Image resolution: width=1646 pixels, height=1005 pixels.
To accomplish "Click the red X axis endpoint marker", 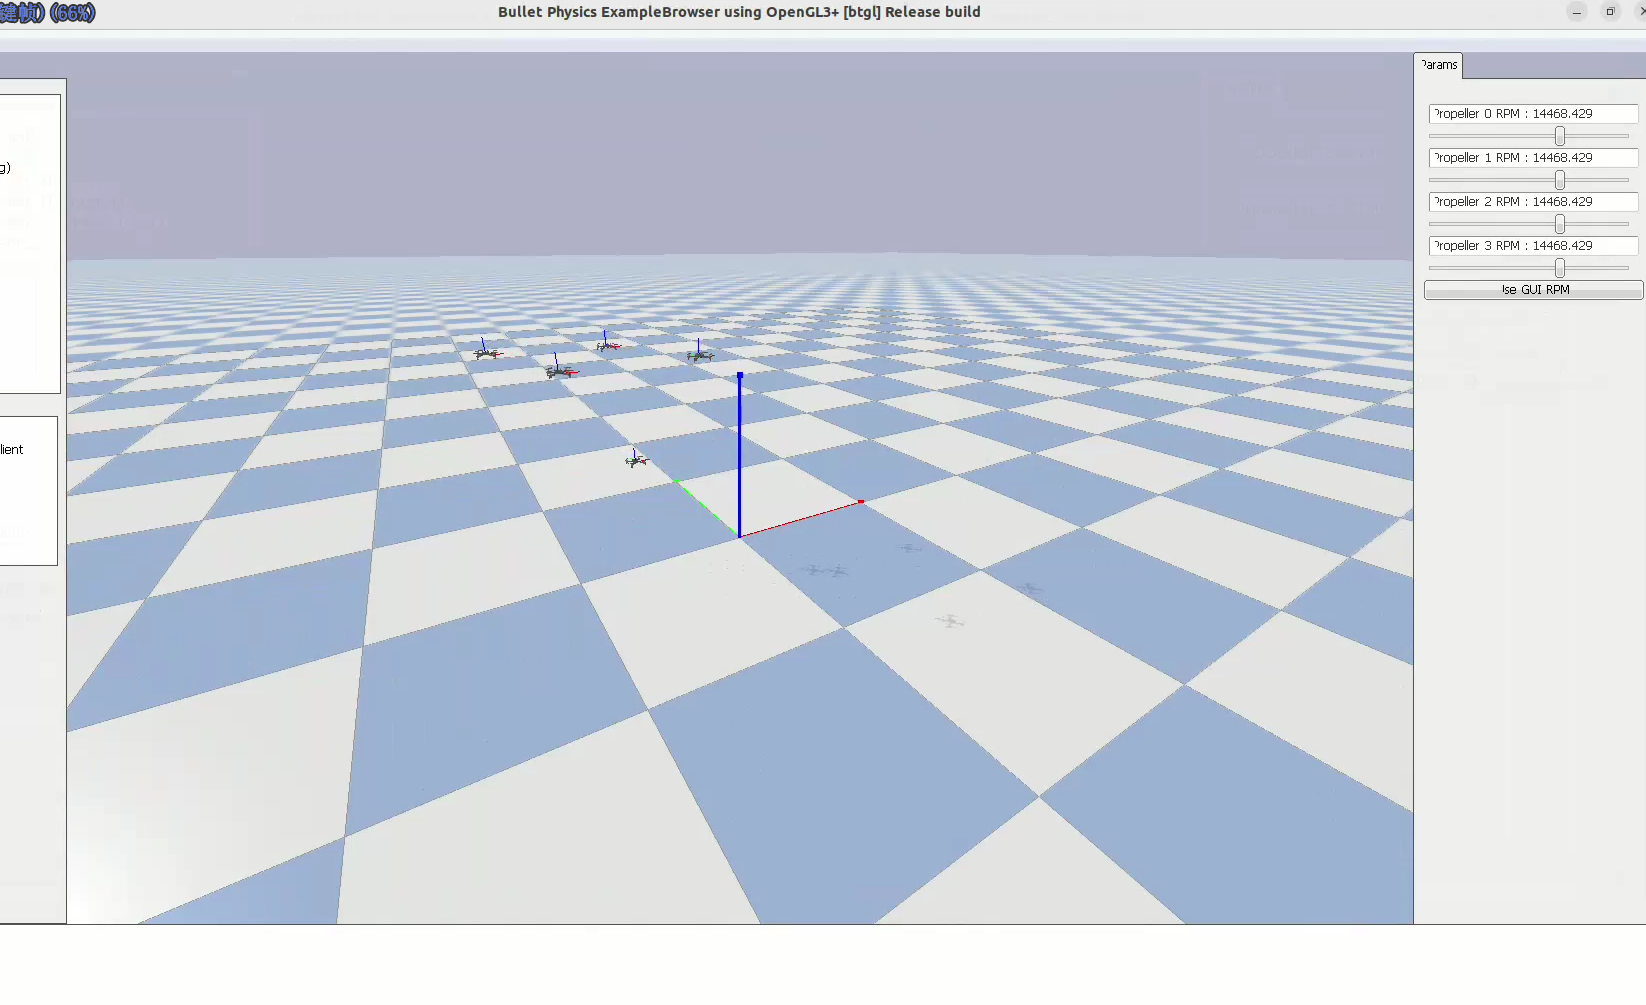I will 861,501.
